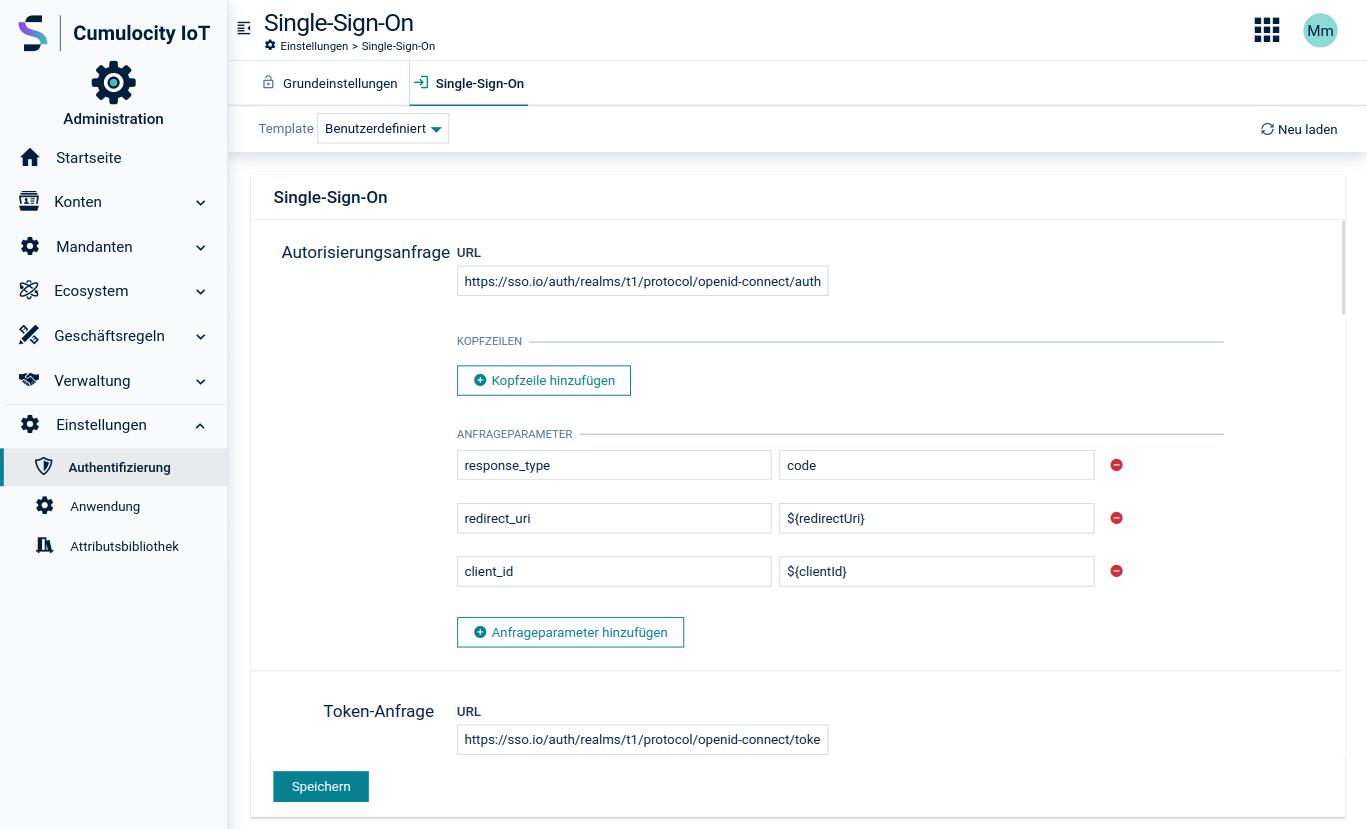Click the ${redirectUri} value field
This screenshot has width=1367, height=829.
click(937, 518)
